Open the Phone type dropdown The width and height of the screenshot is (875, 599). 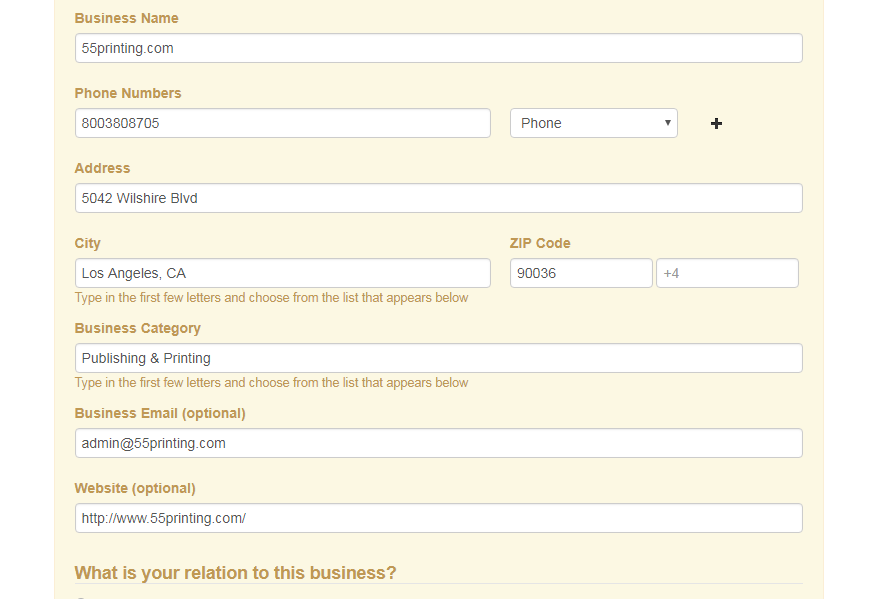click(x=593, y=123)
